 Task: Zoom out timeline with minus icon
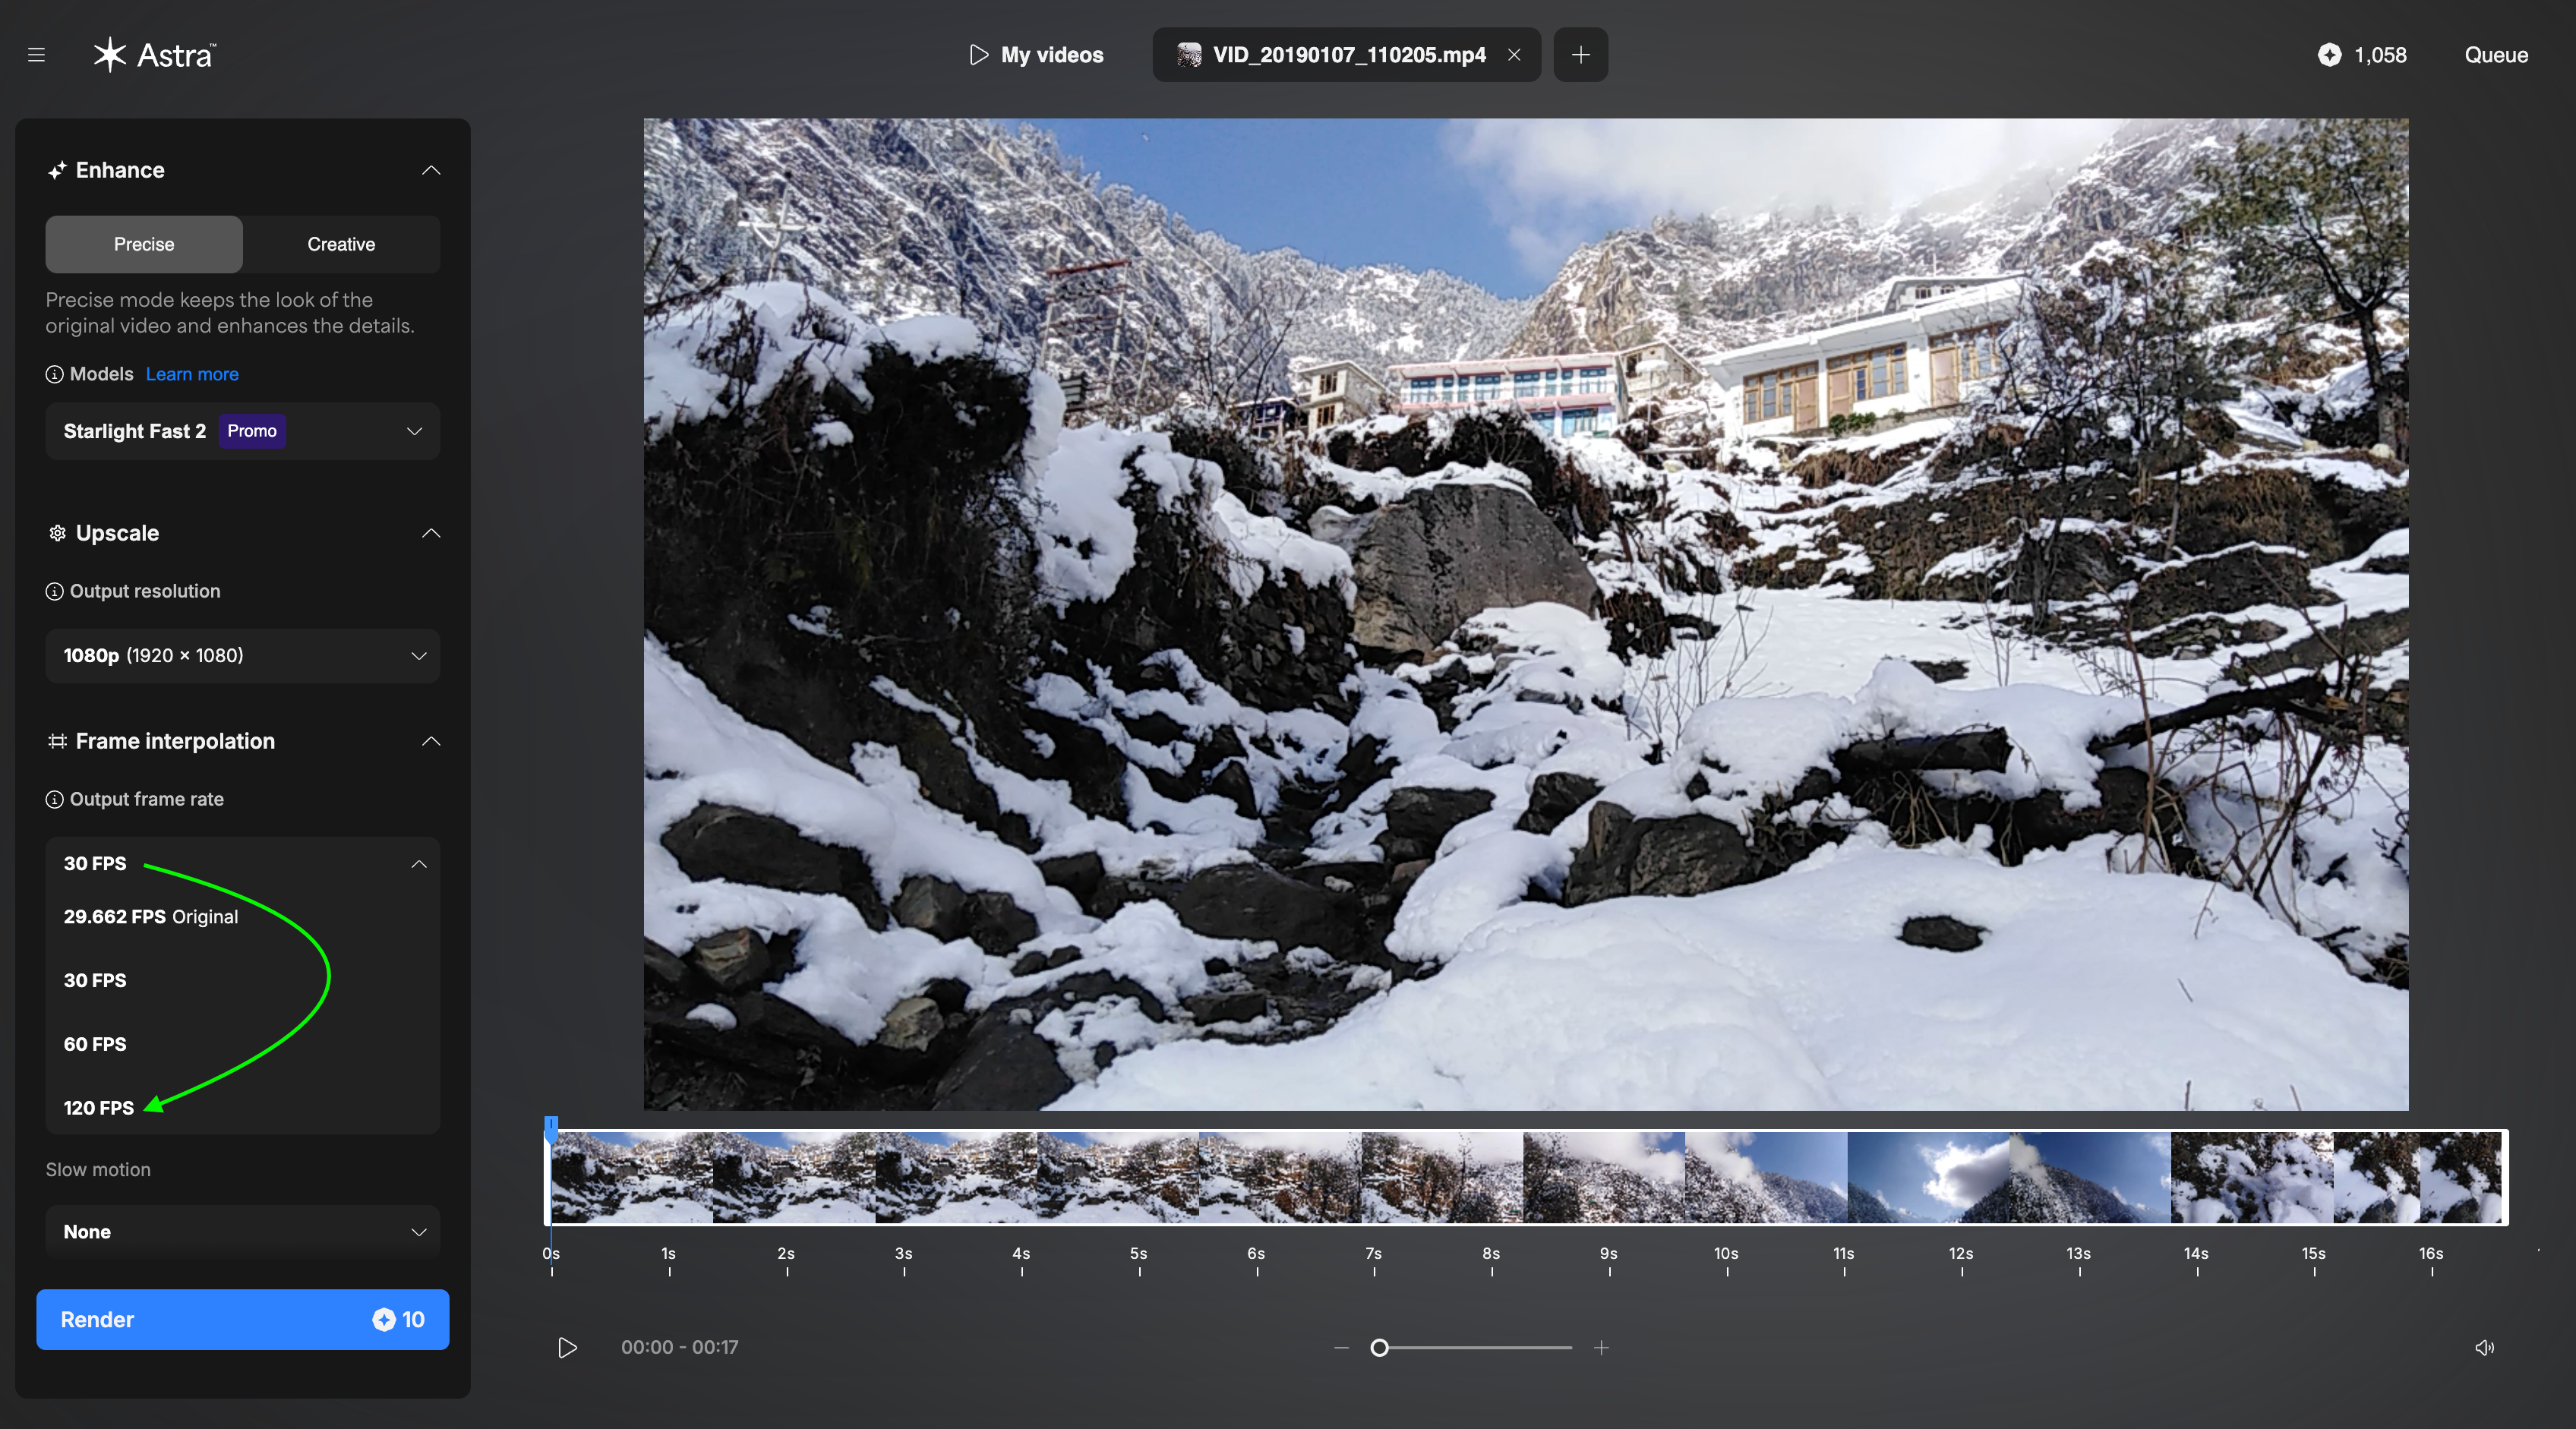point(1341,1347)
